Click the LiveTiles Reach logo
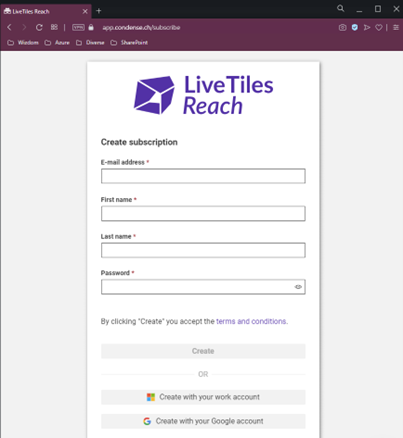 pos(203,95)
